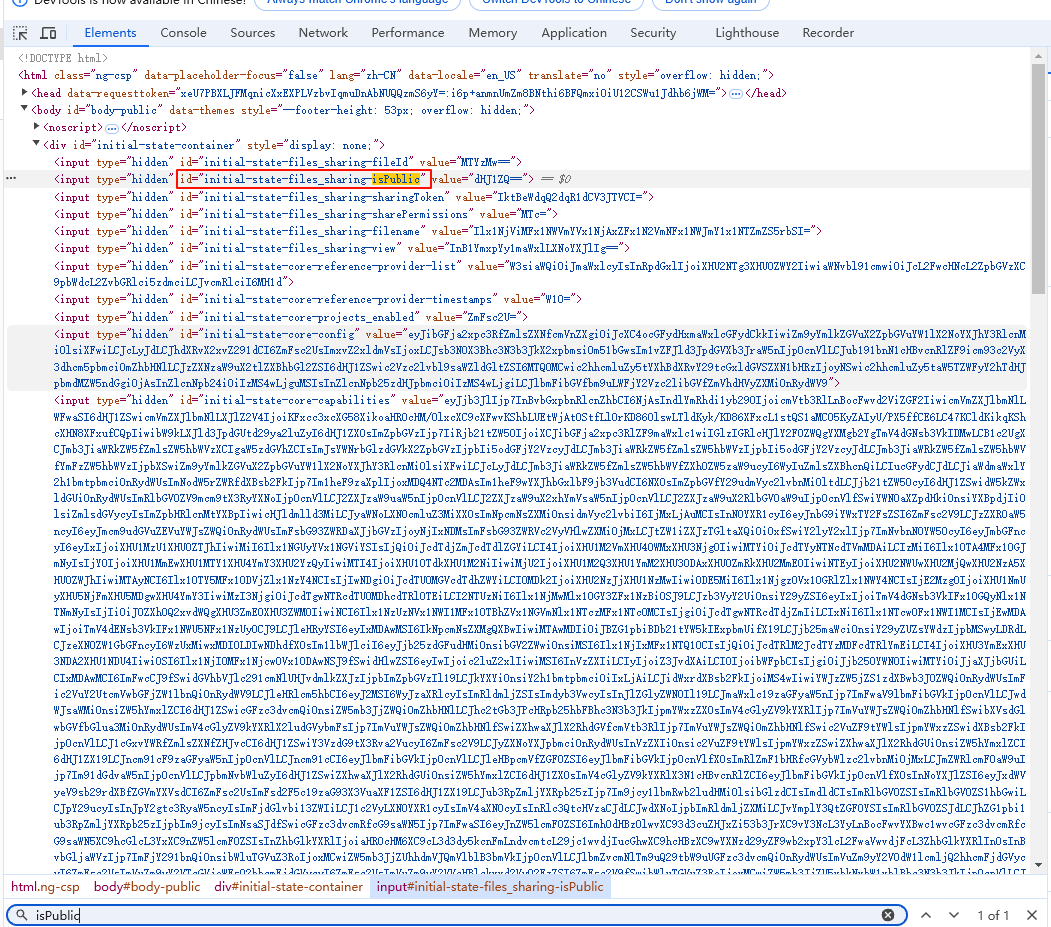Click the "1 of 1" search result count

(x=993, y=915)
